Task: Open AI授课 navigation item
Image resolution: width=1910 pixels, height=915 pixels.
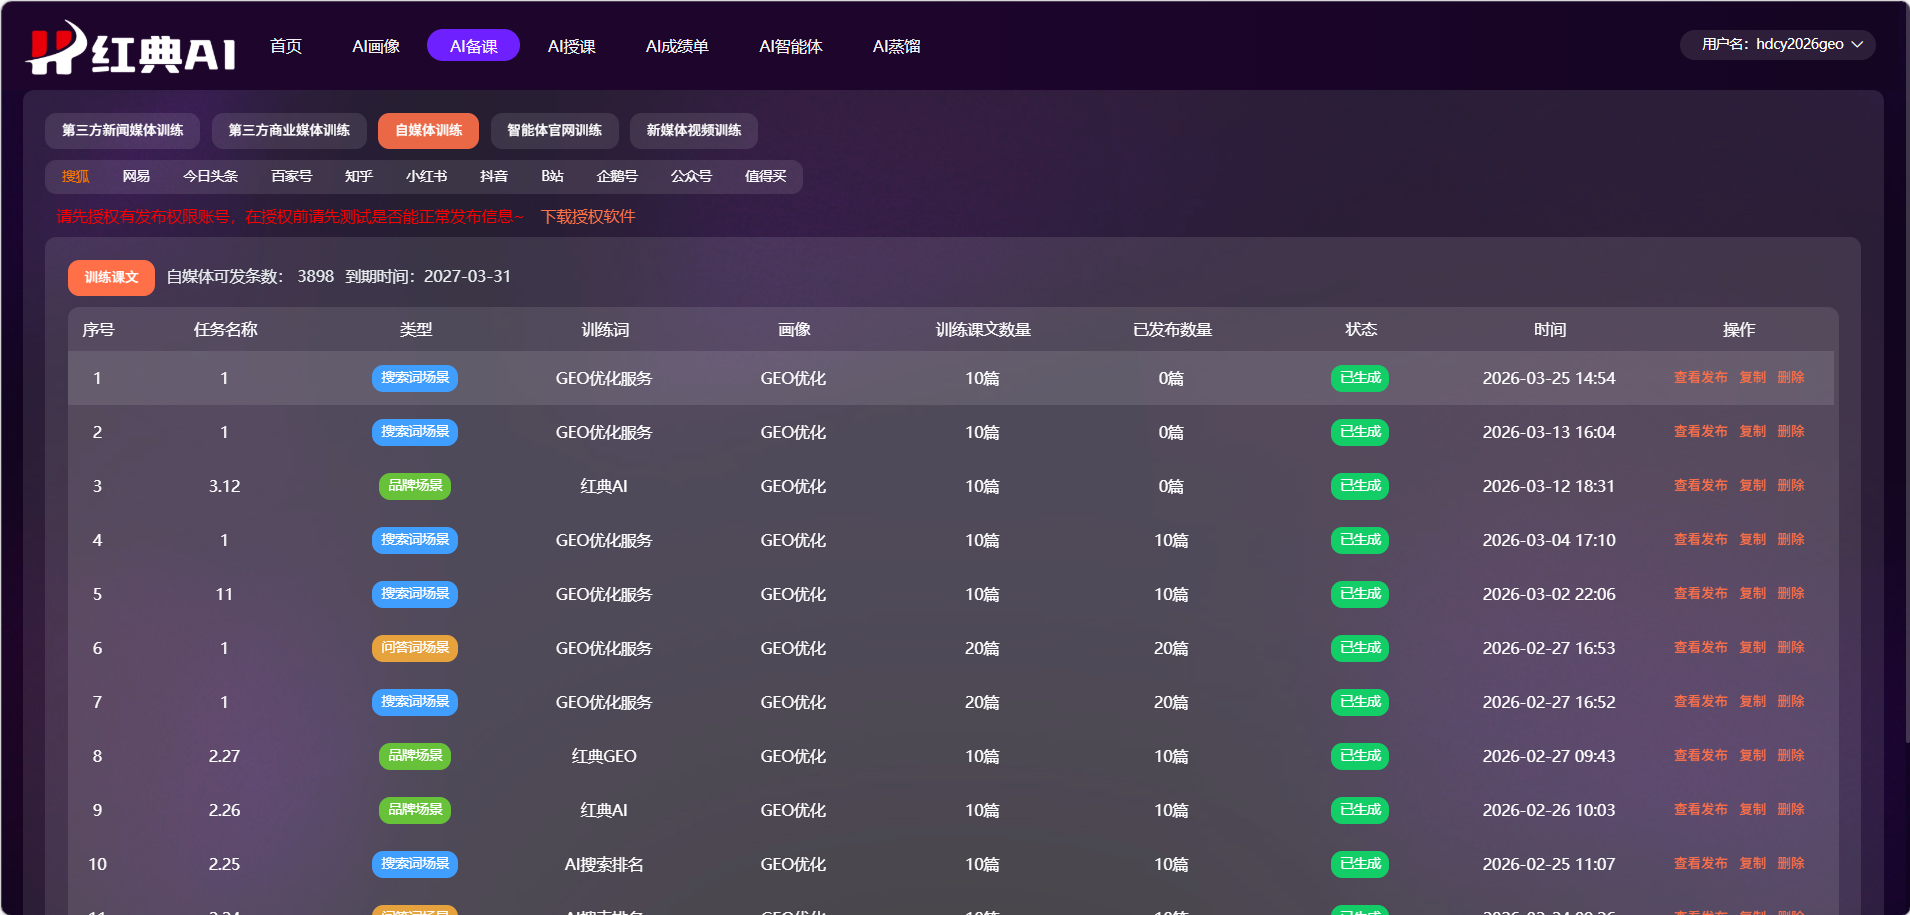Action: point(571,46)
